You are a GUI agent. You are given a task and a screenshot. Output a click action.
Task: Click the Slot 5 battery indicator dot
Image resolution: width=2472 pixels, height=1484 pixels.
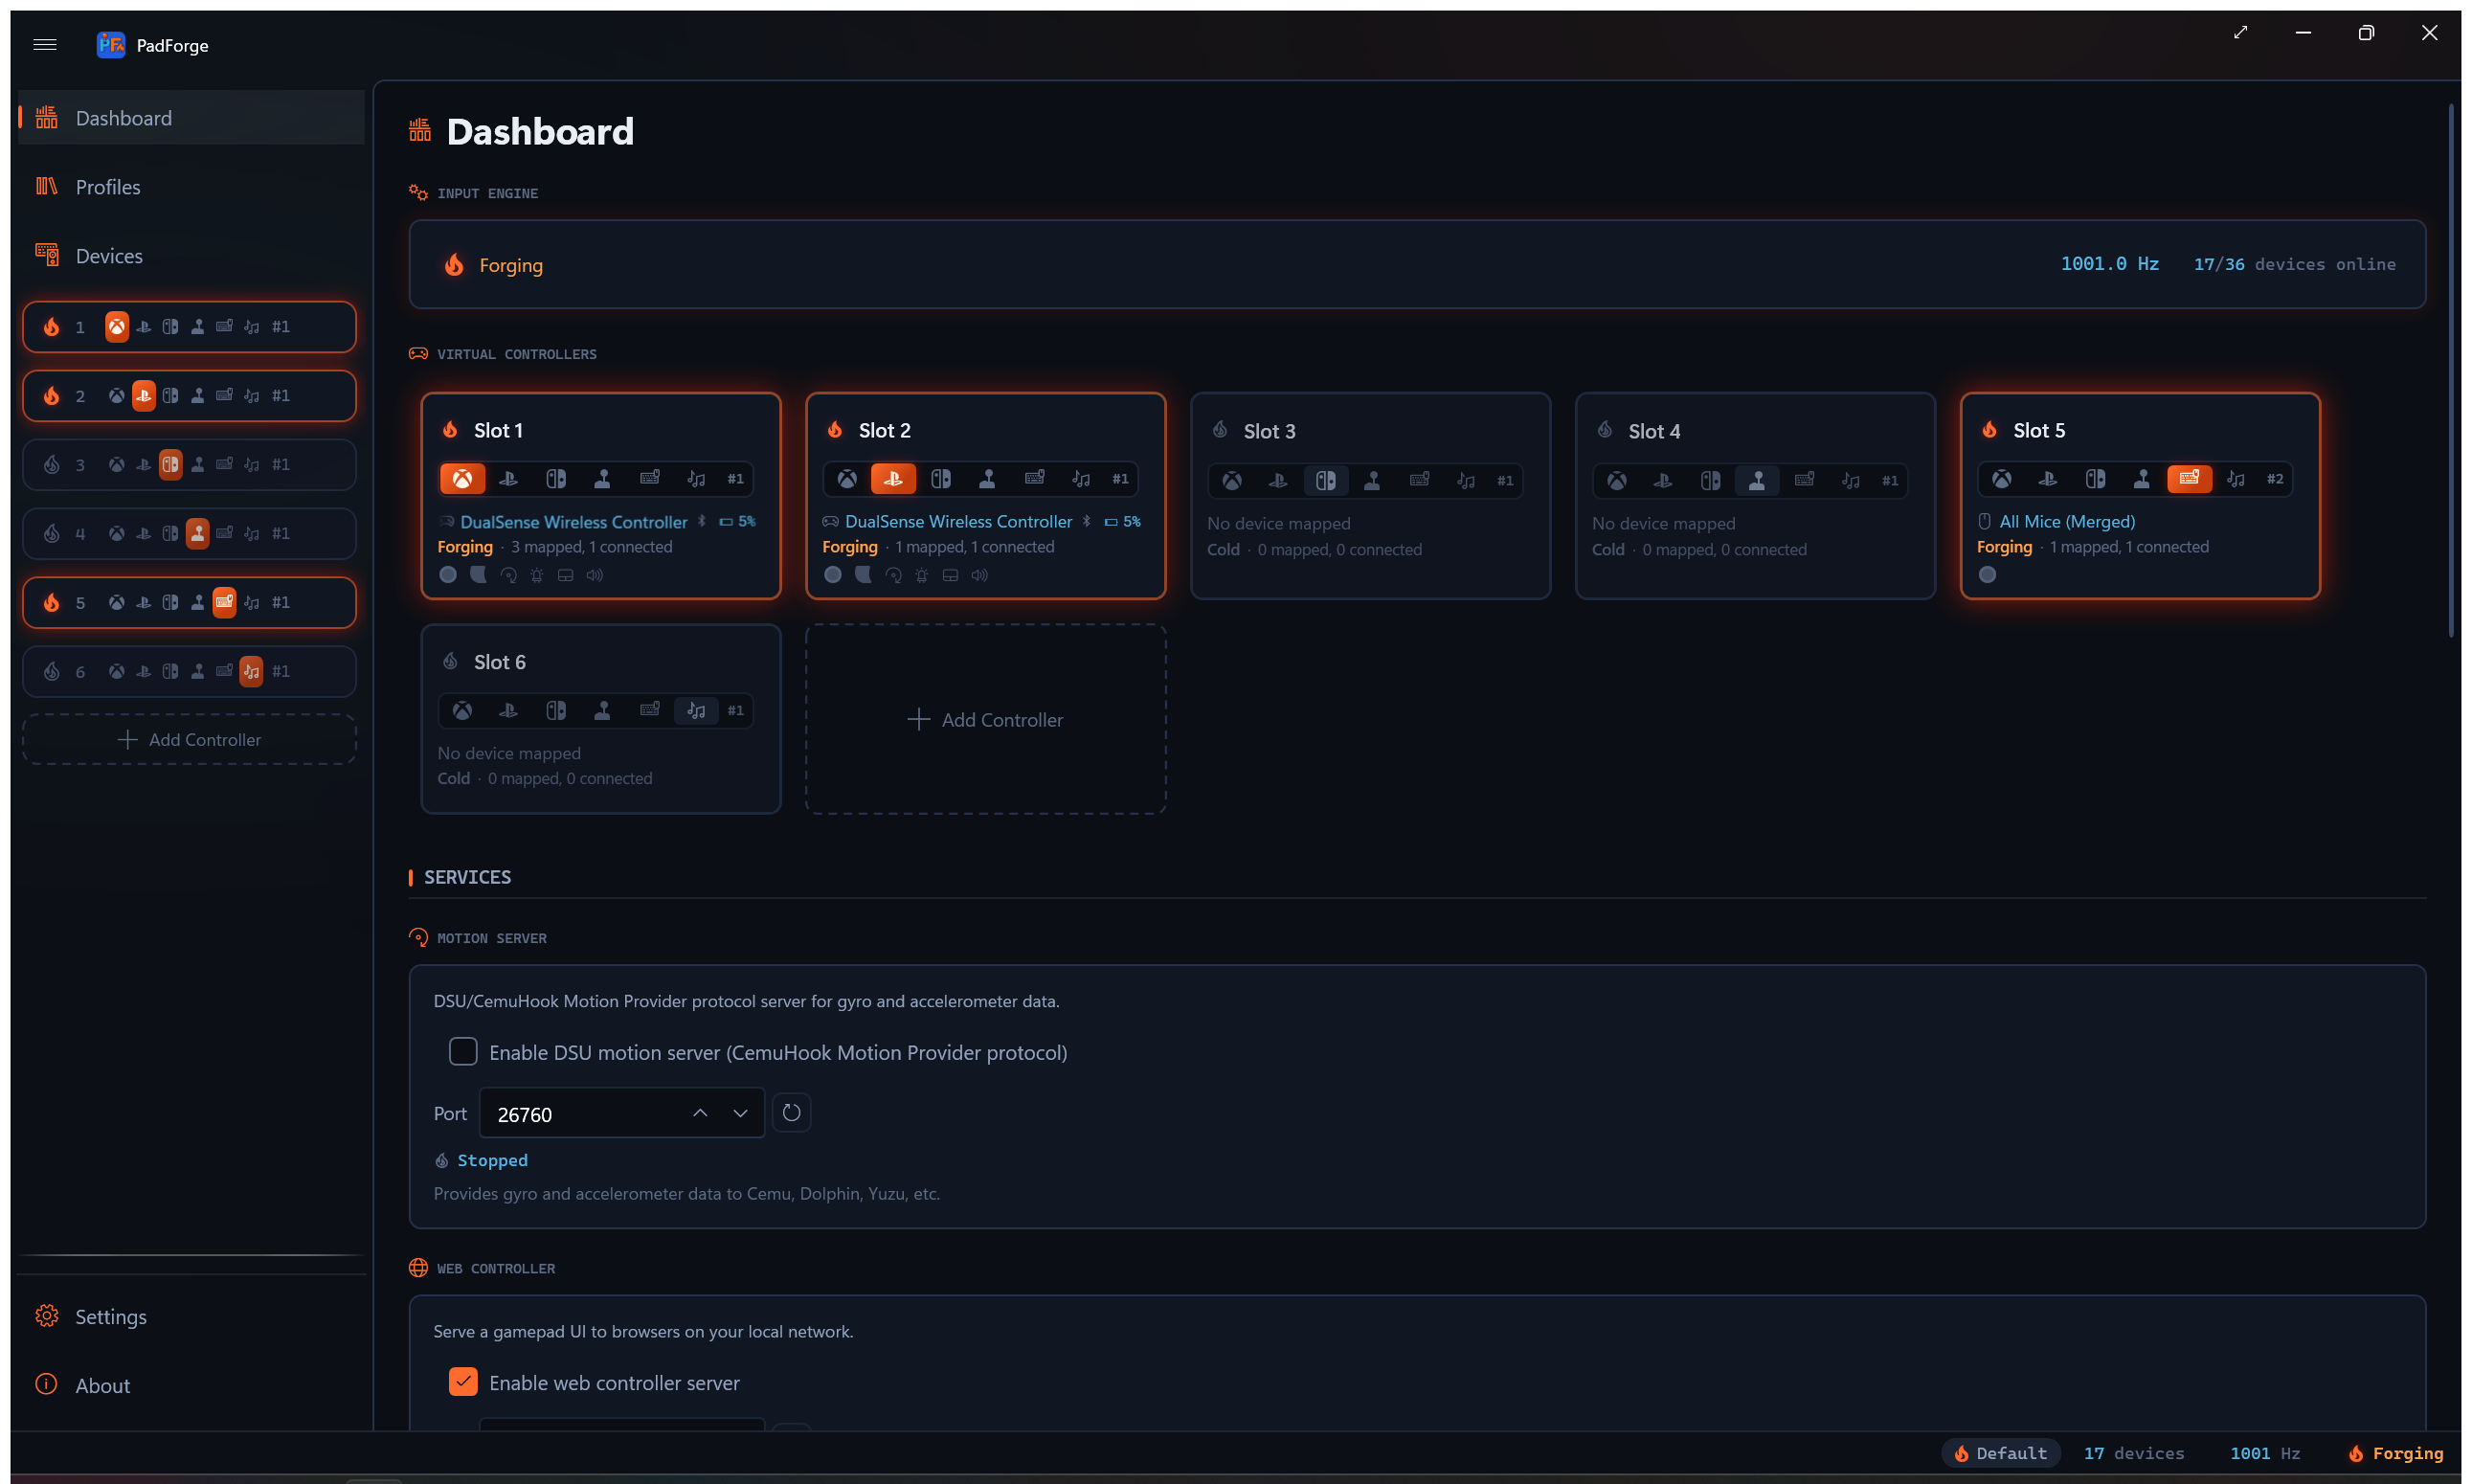(x=1988, y=575)
